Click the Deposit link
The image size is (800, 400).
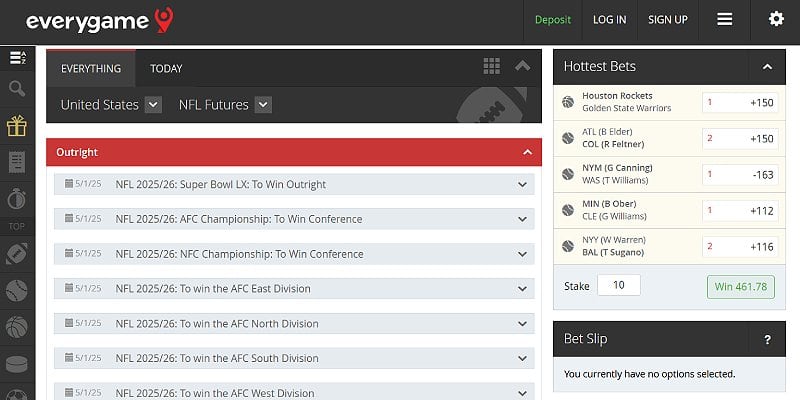(553, 19)
